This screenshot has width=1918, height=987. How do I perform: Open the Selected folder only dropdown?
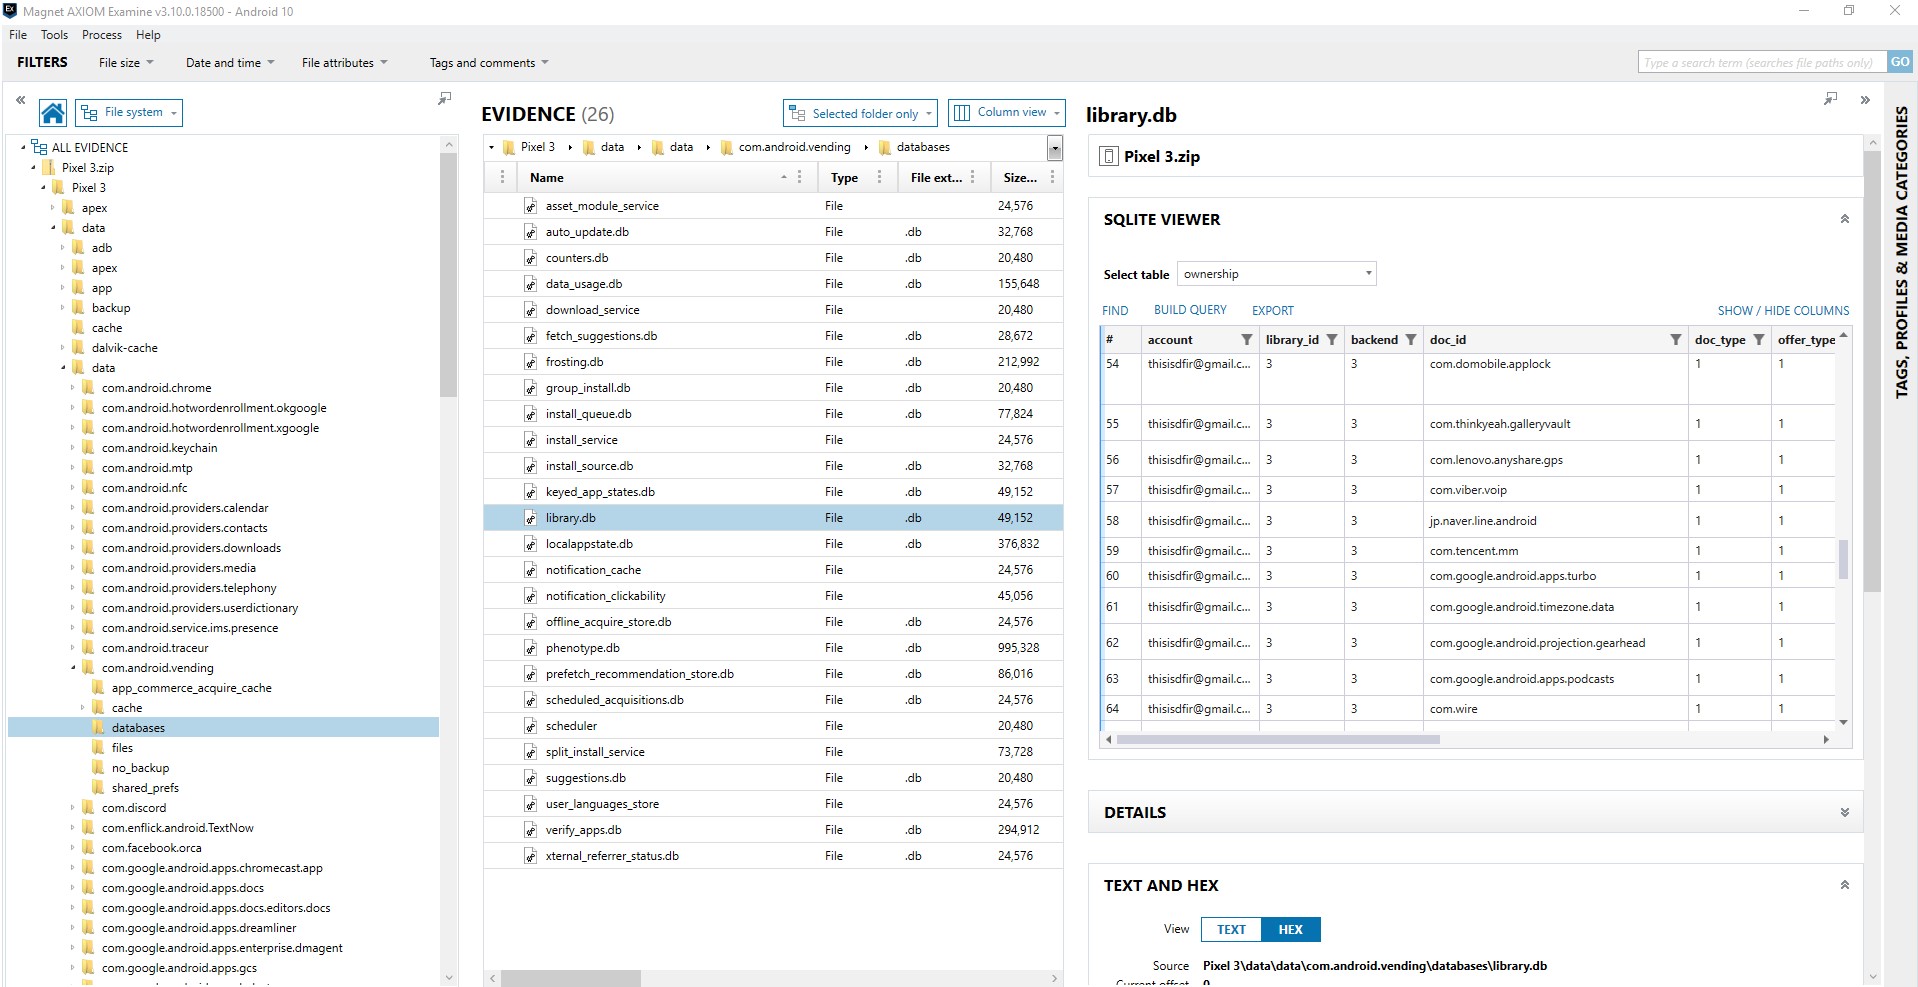(860, 113)
